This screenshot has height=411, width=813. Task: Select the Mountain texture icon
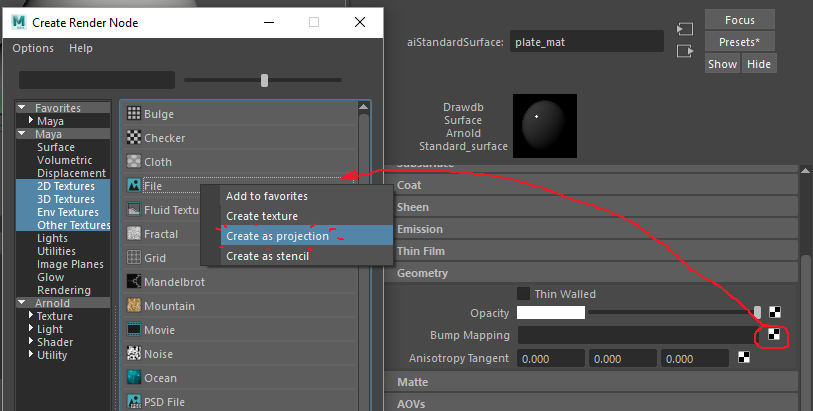click(133, 306)
